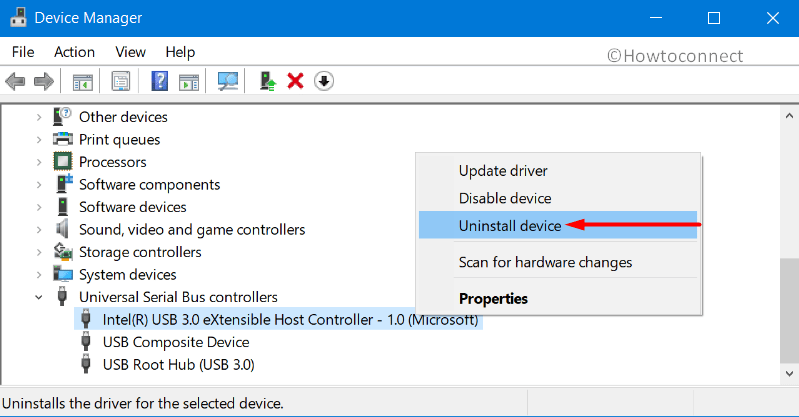
Task: Open the Action menu
Action: pyautogui.click(x=74, y=52)
